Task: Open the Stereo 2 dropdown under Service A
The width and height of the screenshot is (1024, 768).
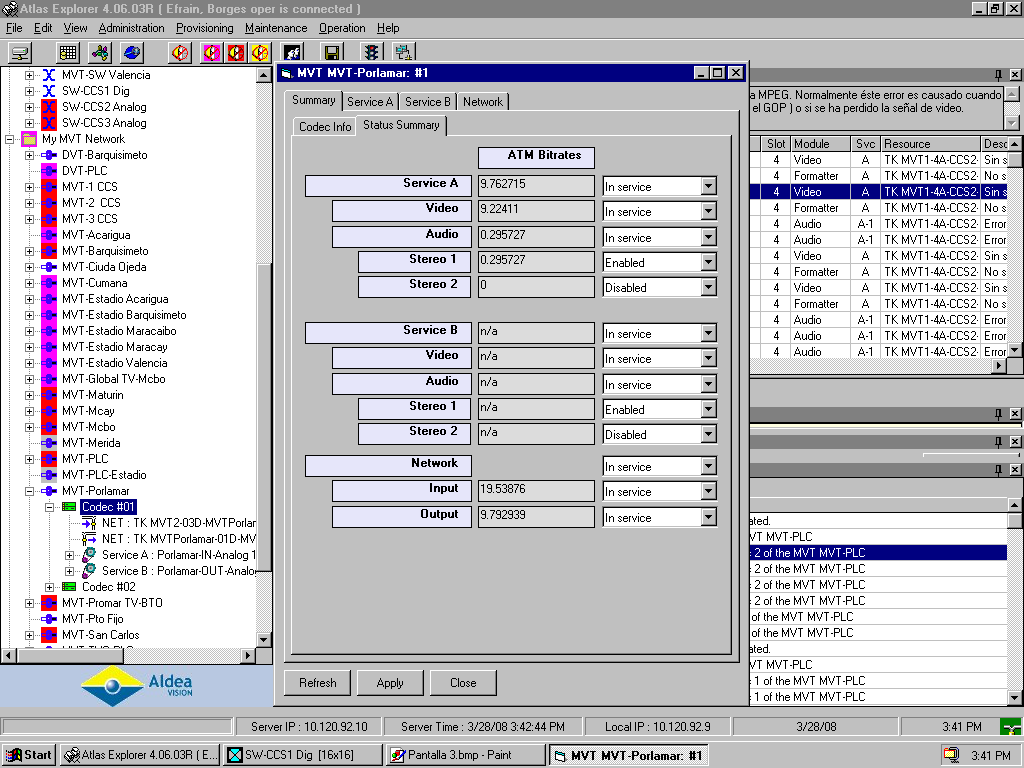Action: 708,287
